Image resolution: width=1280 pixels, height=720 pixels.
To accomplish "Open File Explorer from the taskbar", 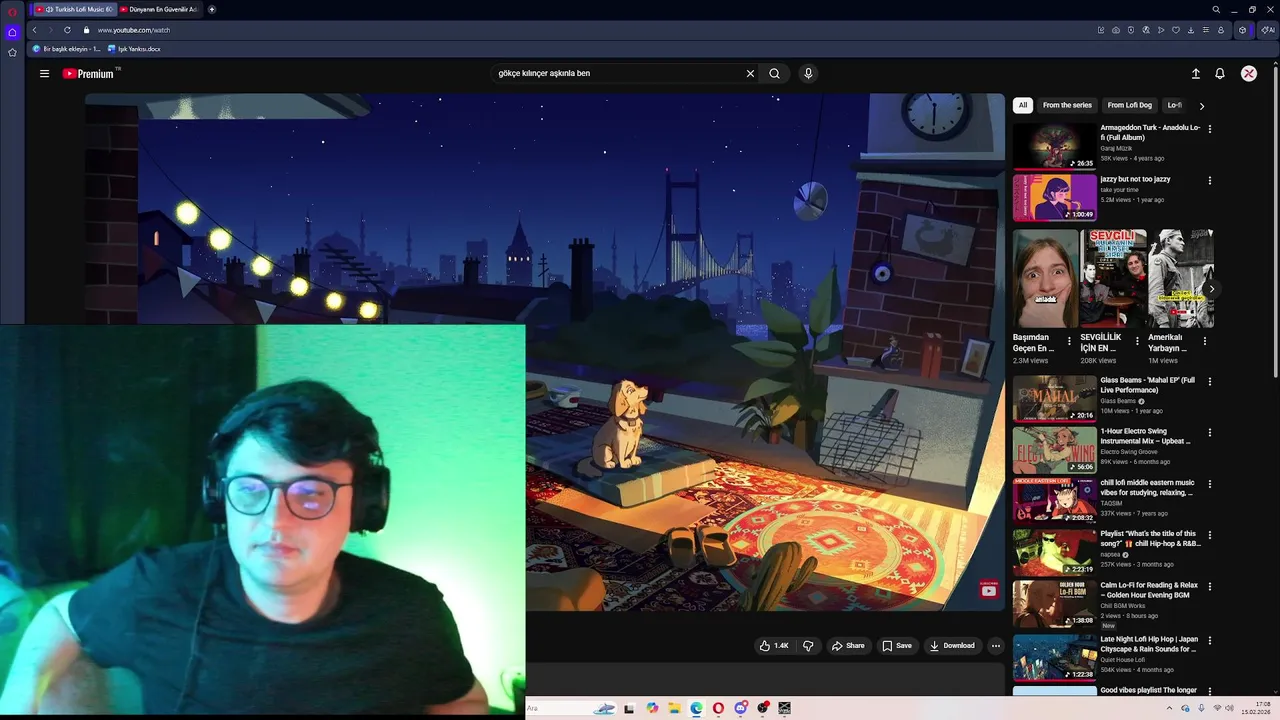I will 675,708.
